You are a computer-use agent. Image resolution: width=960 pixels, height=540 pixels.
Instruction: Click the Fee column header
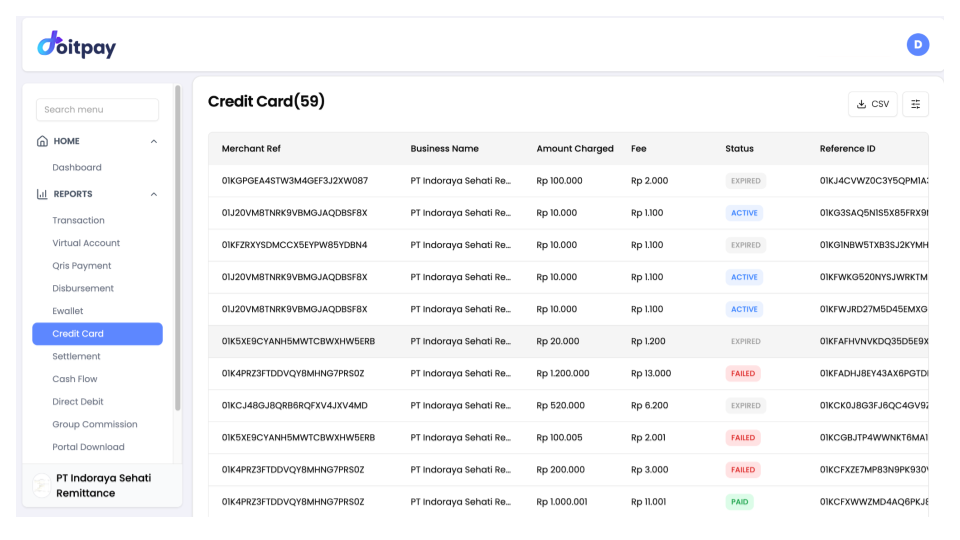coord(639,149)
